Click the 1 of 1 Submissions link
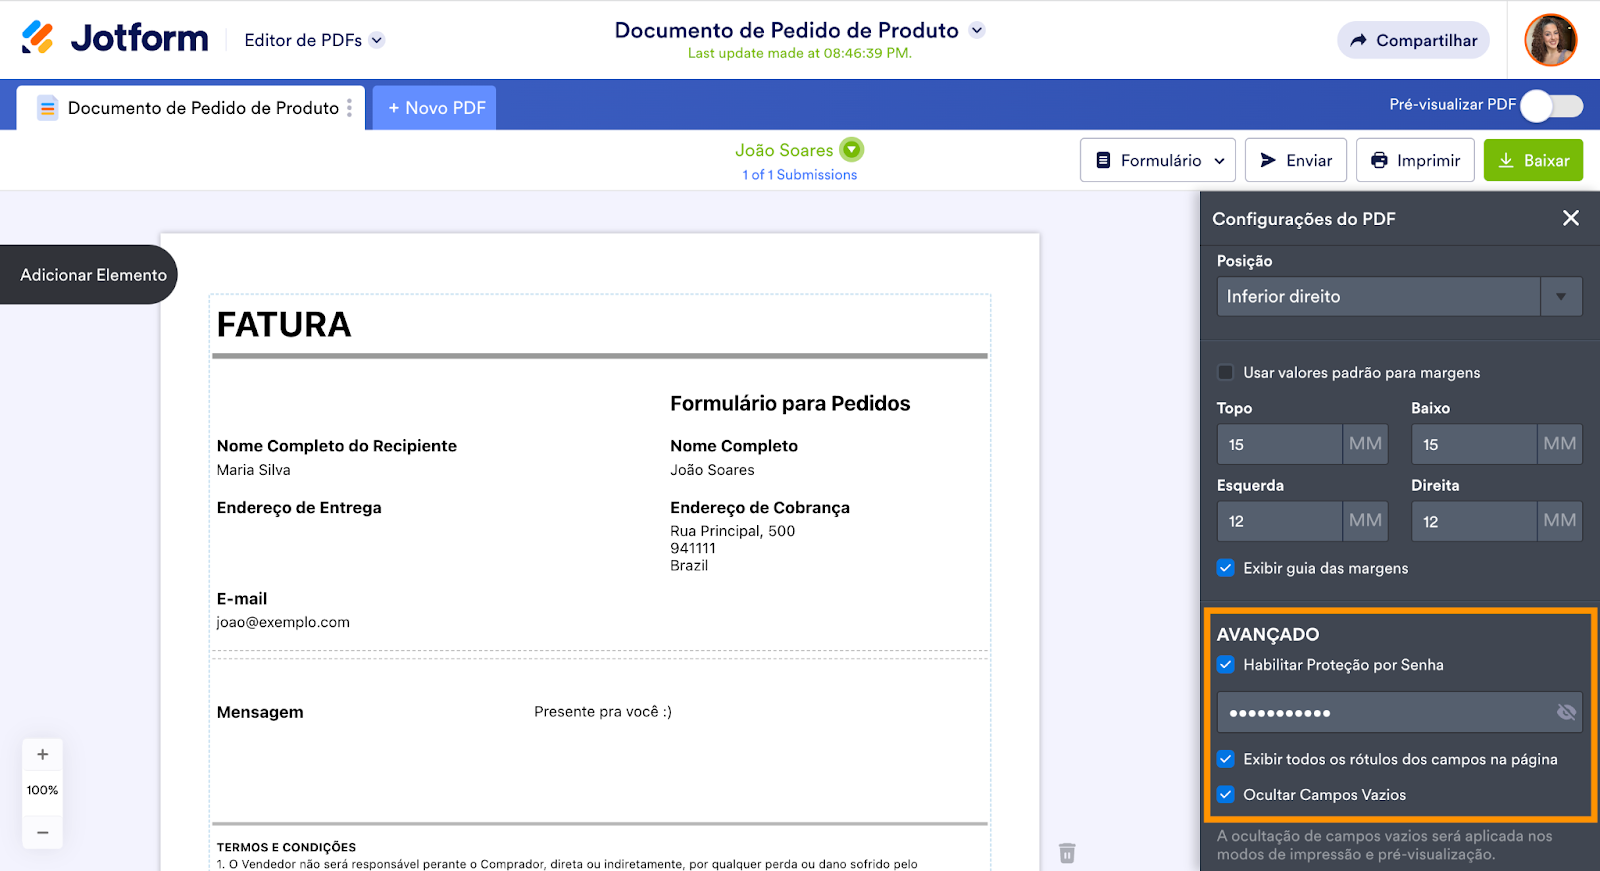Screen dimensions: 1600x871 (x=800, y=175)
